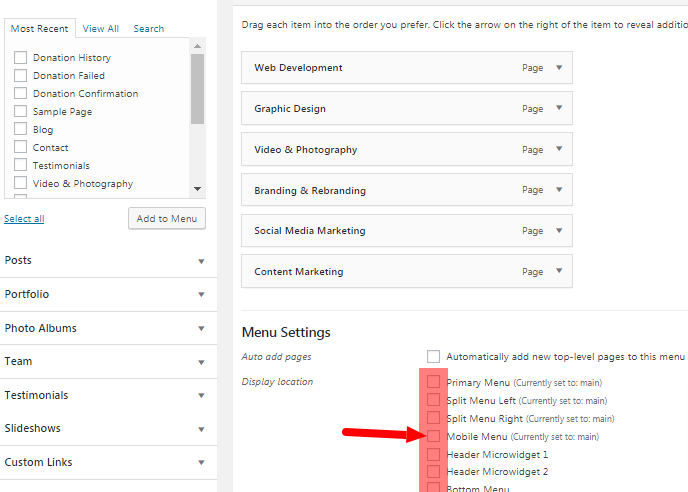The width and height of the screenshot is (688, 492).
Task: Click scroll down arrow in pages list
Action: (197, 189)
